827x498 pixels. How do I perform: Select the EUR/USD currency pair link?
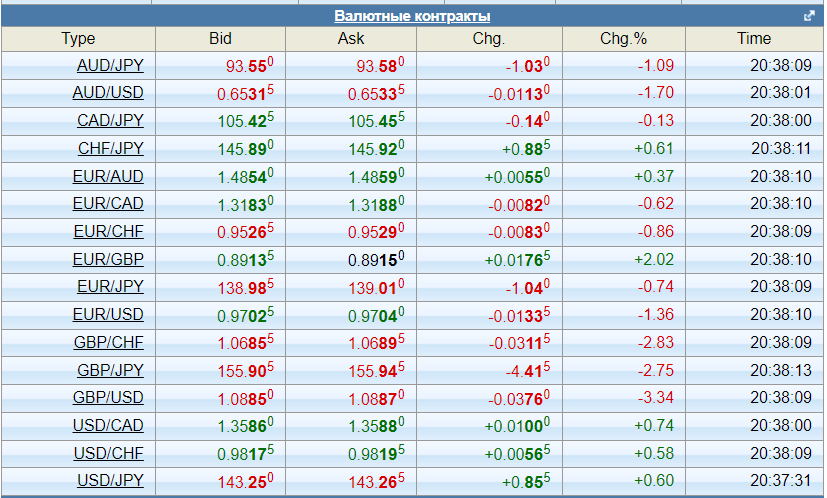108,314
